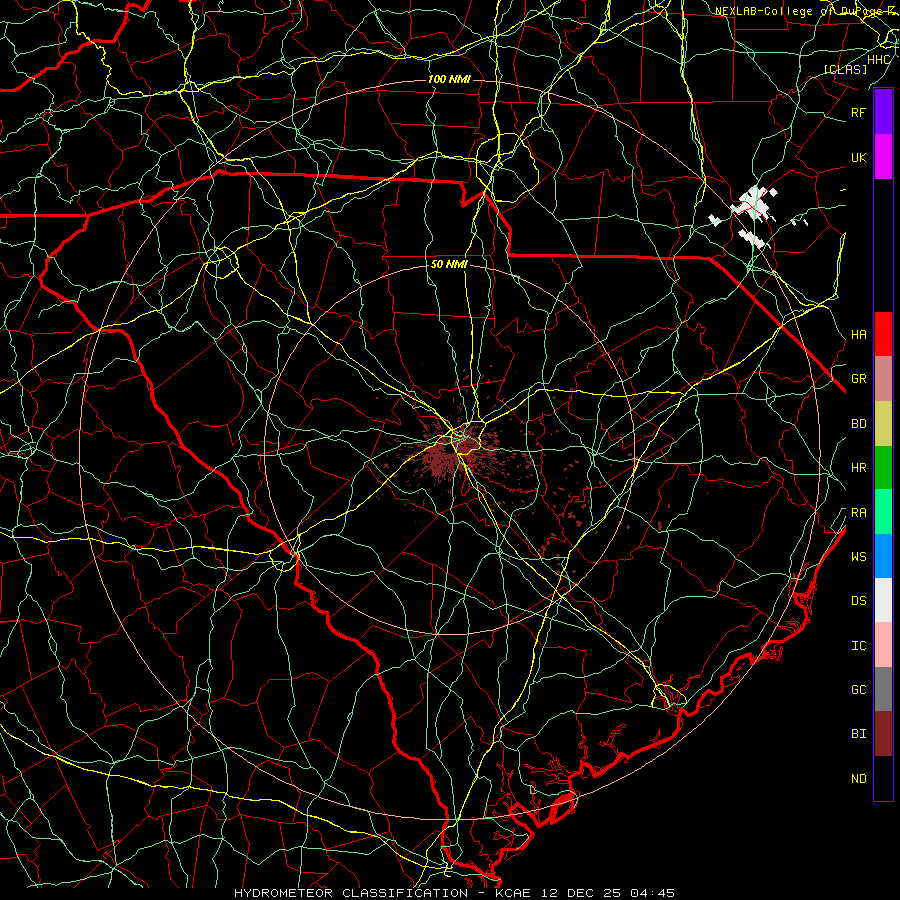900x900 pixels.
Task: Click the 50 NMI range ring label
Action: pyautogui.click(x=449, y=265)
